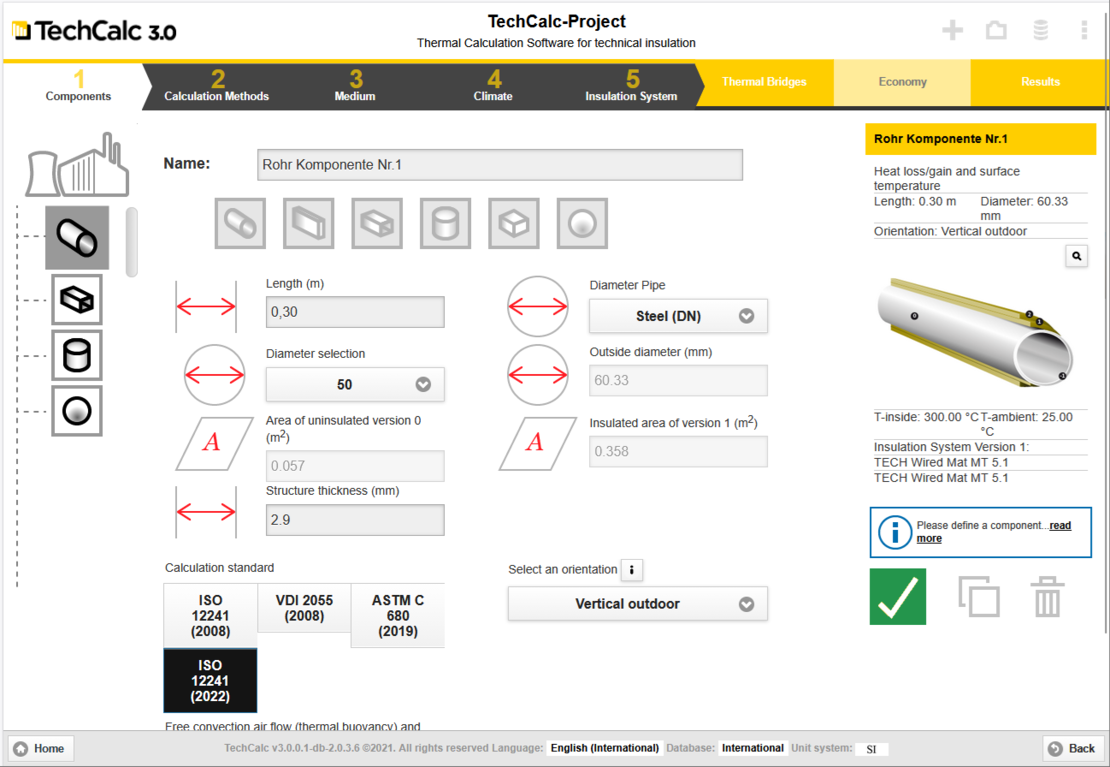Choose the flat rectangular duct shape icon

(x=309, y=224)
